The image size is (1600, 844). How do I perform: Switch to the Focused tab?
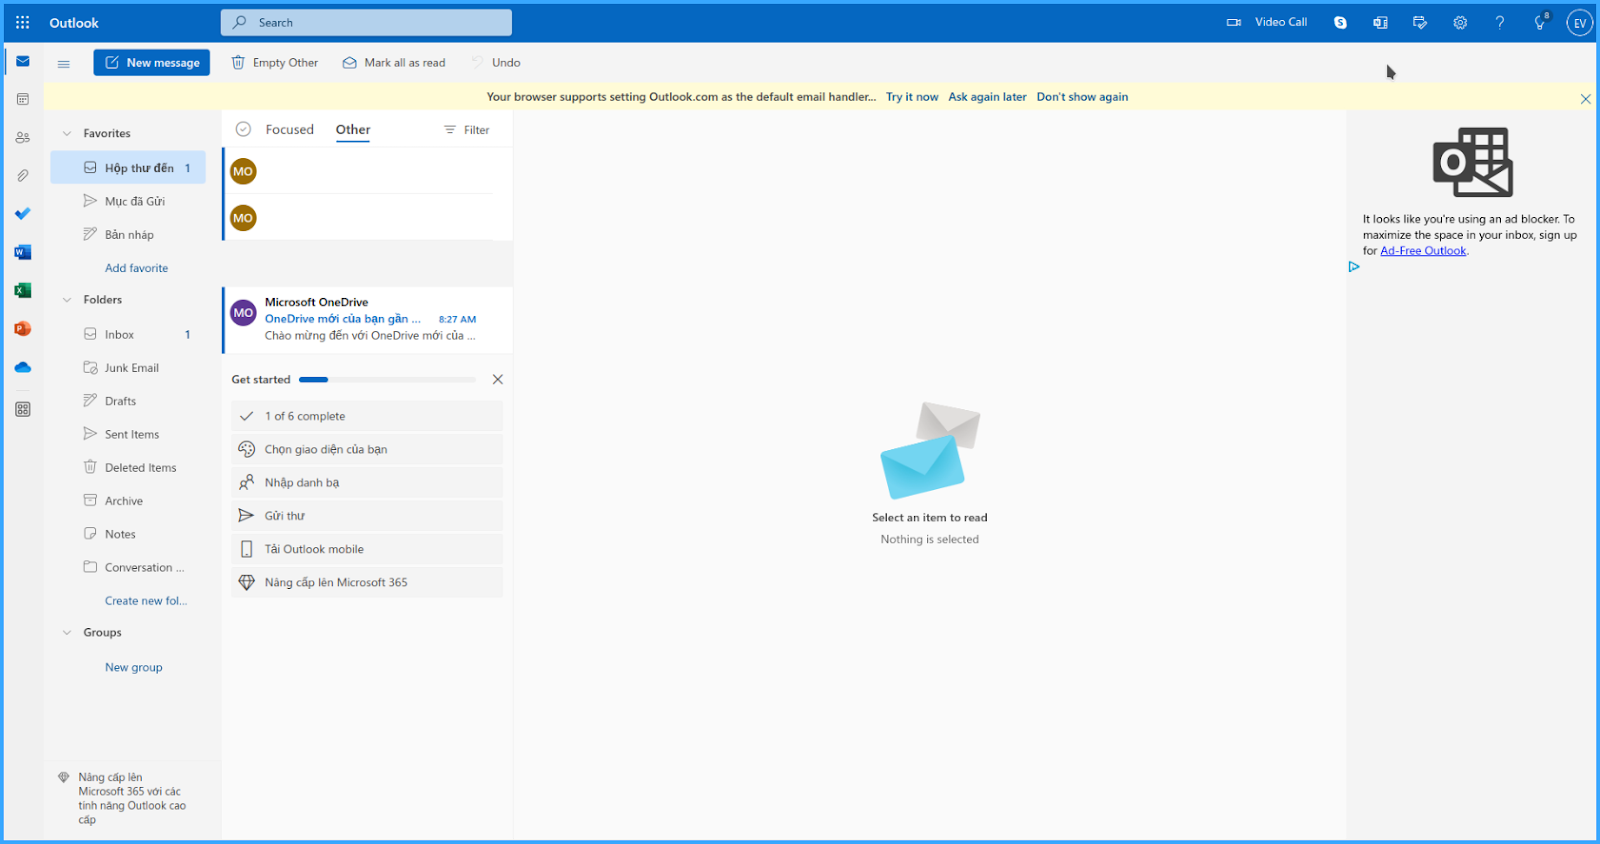(x=290, y=129)
